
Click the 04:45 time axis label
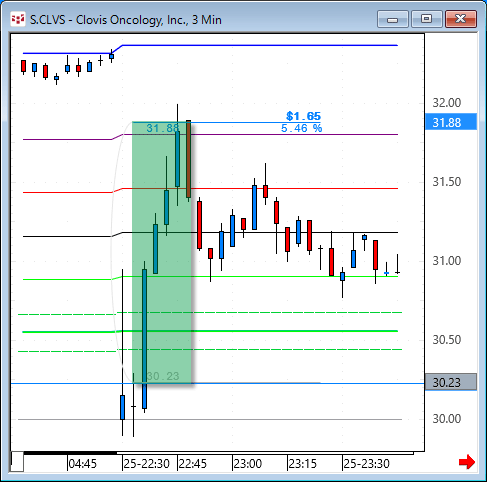point(82,464)
